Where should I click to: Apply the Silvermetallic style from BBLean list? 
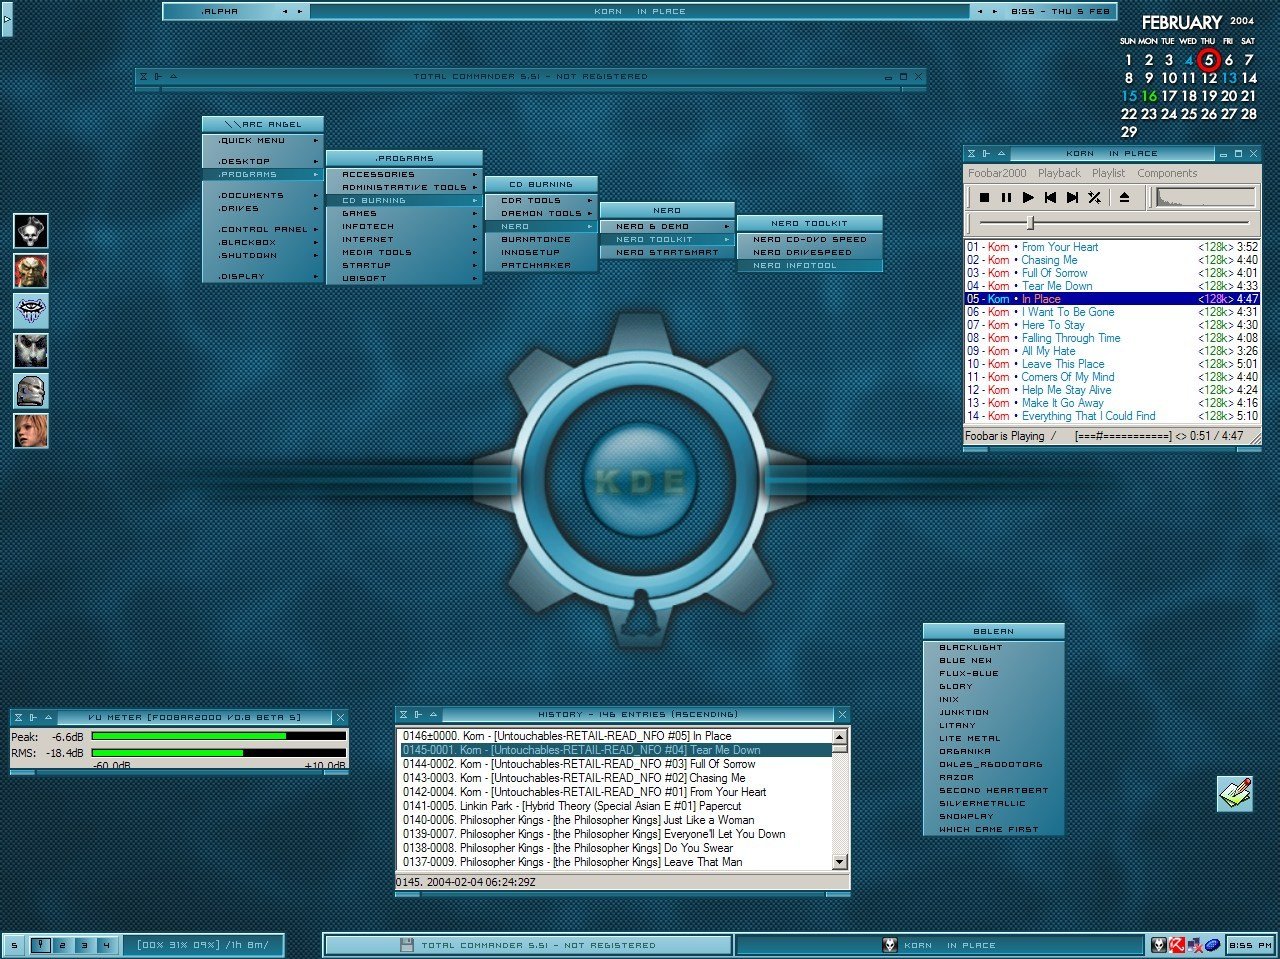982,803
